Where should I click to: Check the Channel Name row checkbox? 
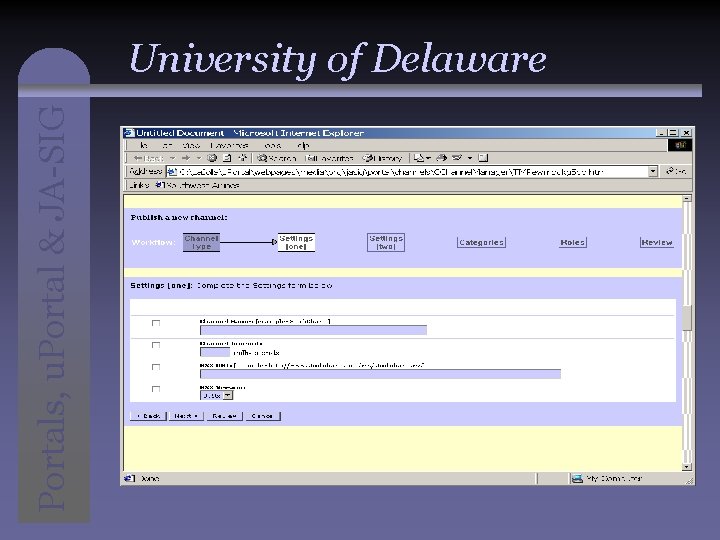point(156,323)
